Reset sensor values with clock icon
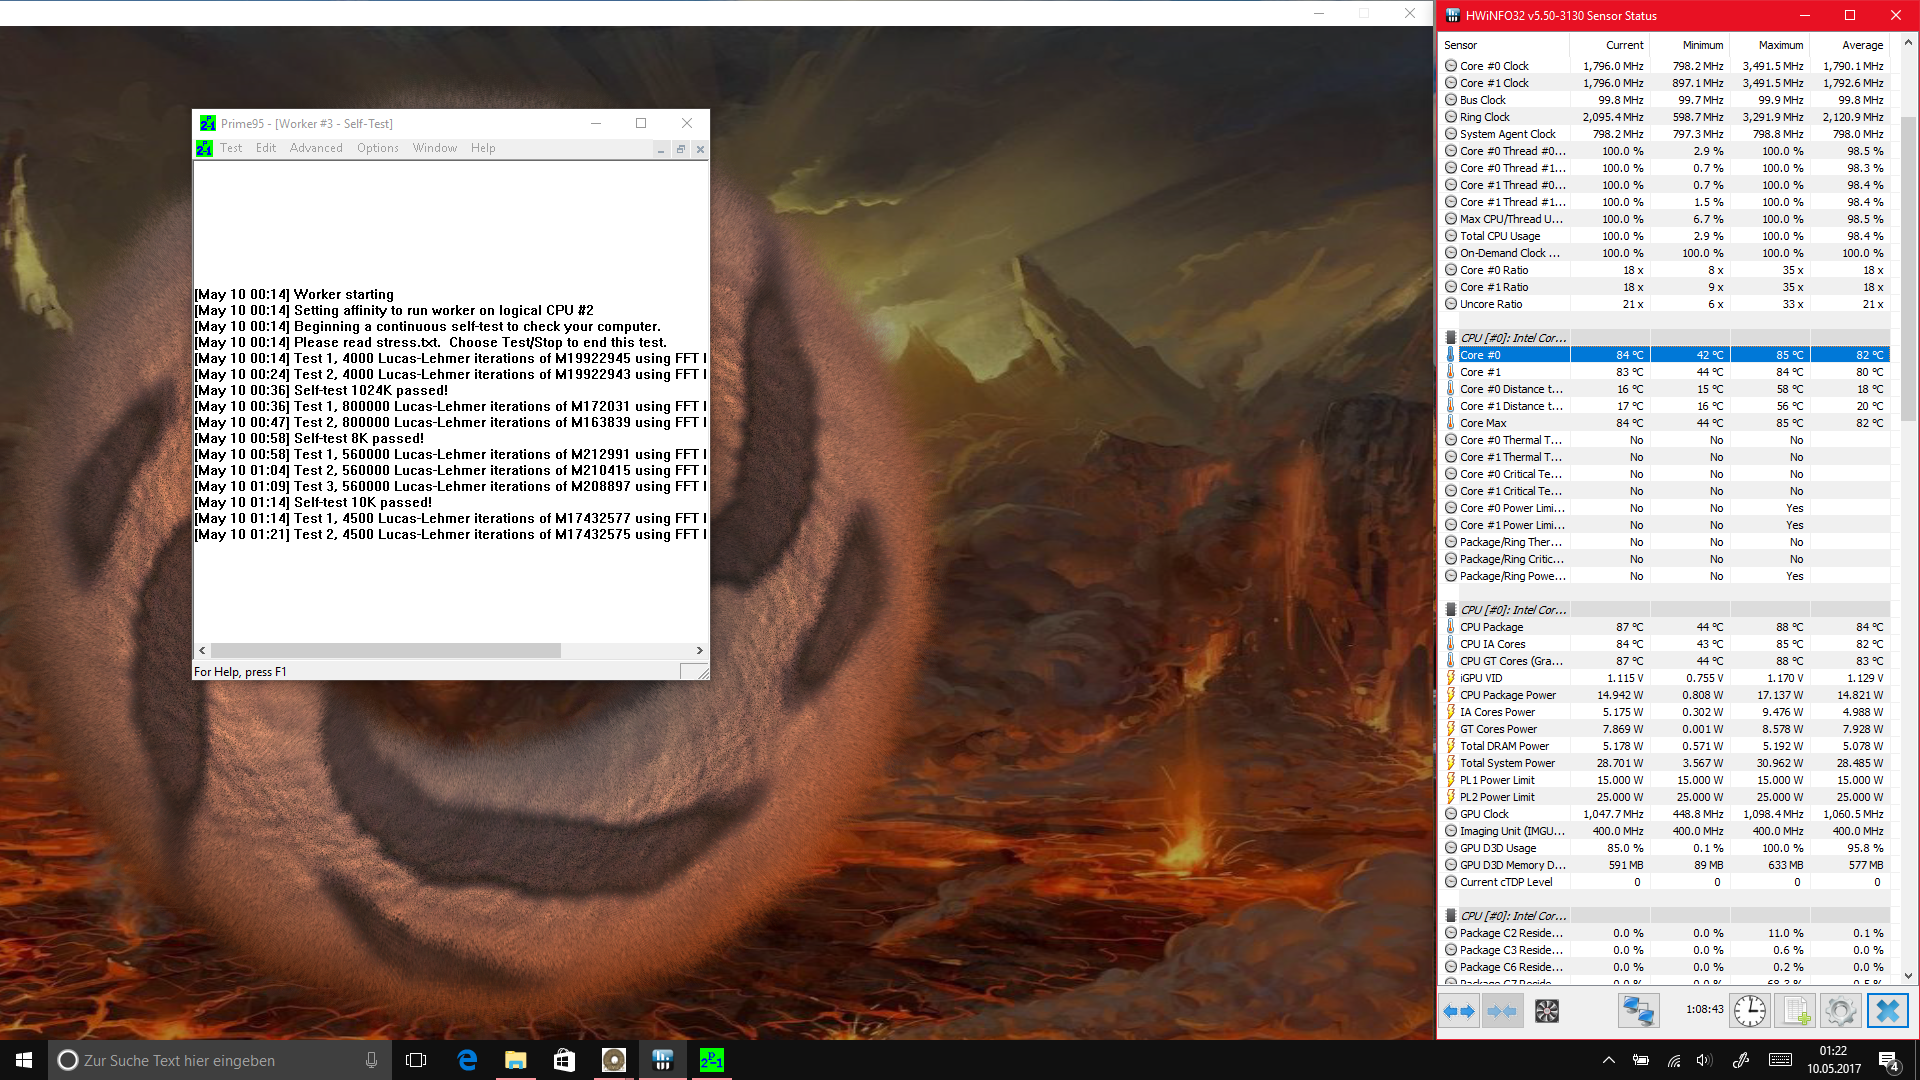 pyautogui.click(x=1749, y=1011)
